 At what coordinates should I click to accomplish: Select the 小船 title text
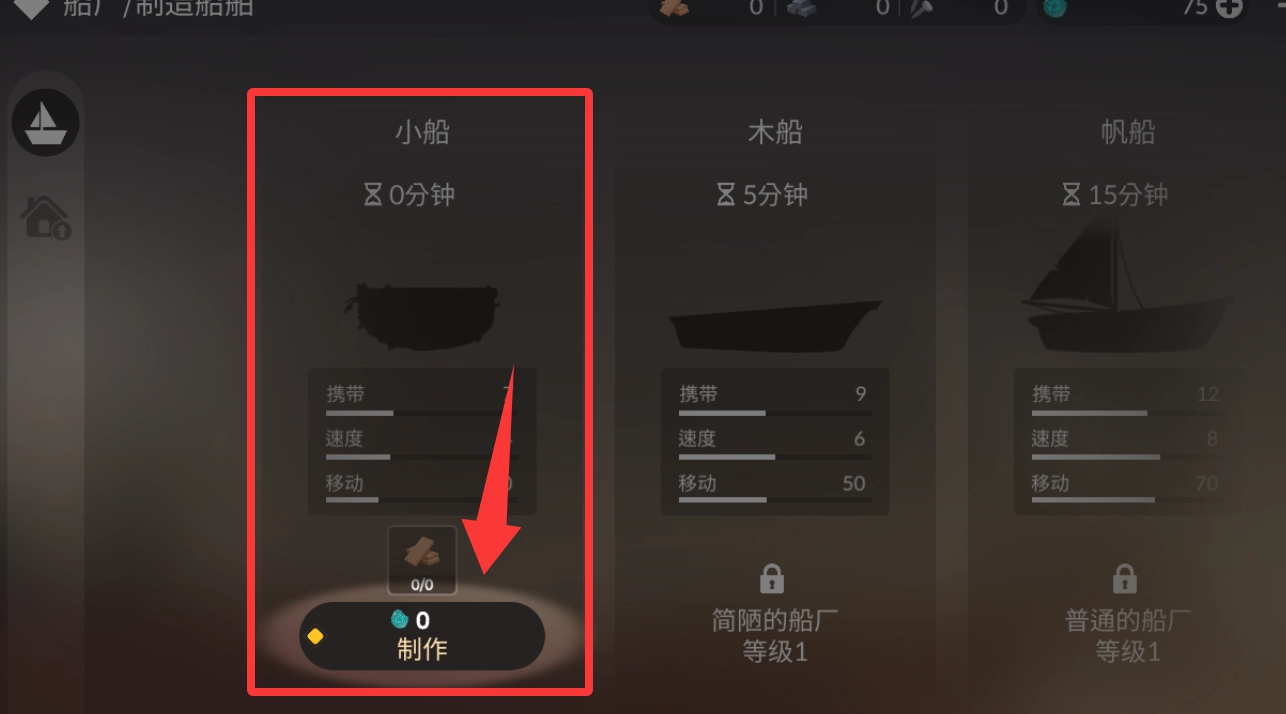coord(422,132)
